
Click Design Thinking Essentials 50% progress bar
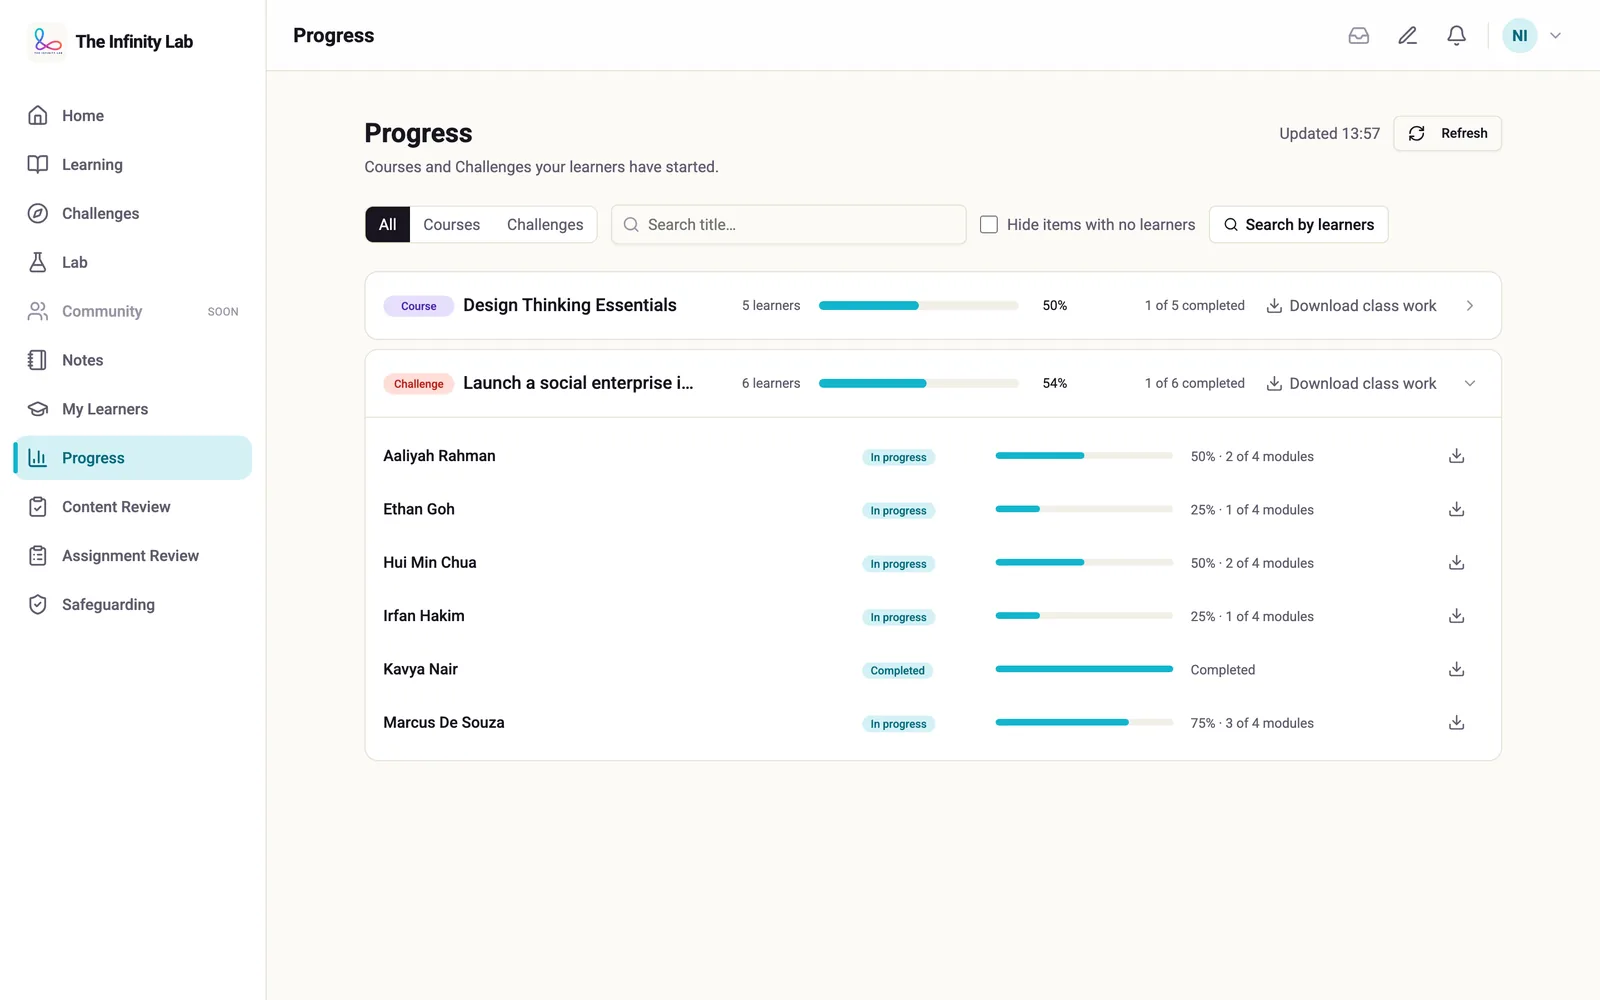918,306
